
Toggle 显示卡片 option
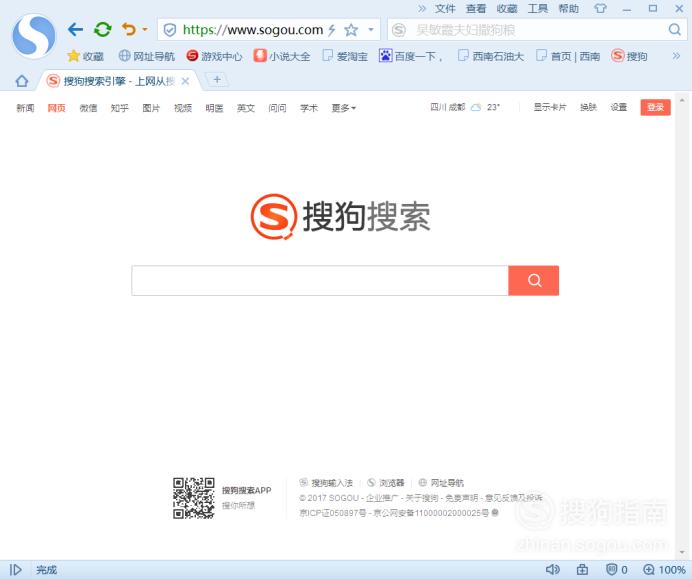[x=550, y=107]
